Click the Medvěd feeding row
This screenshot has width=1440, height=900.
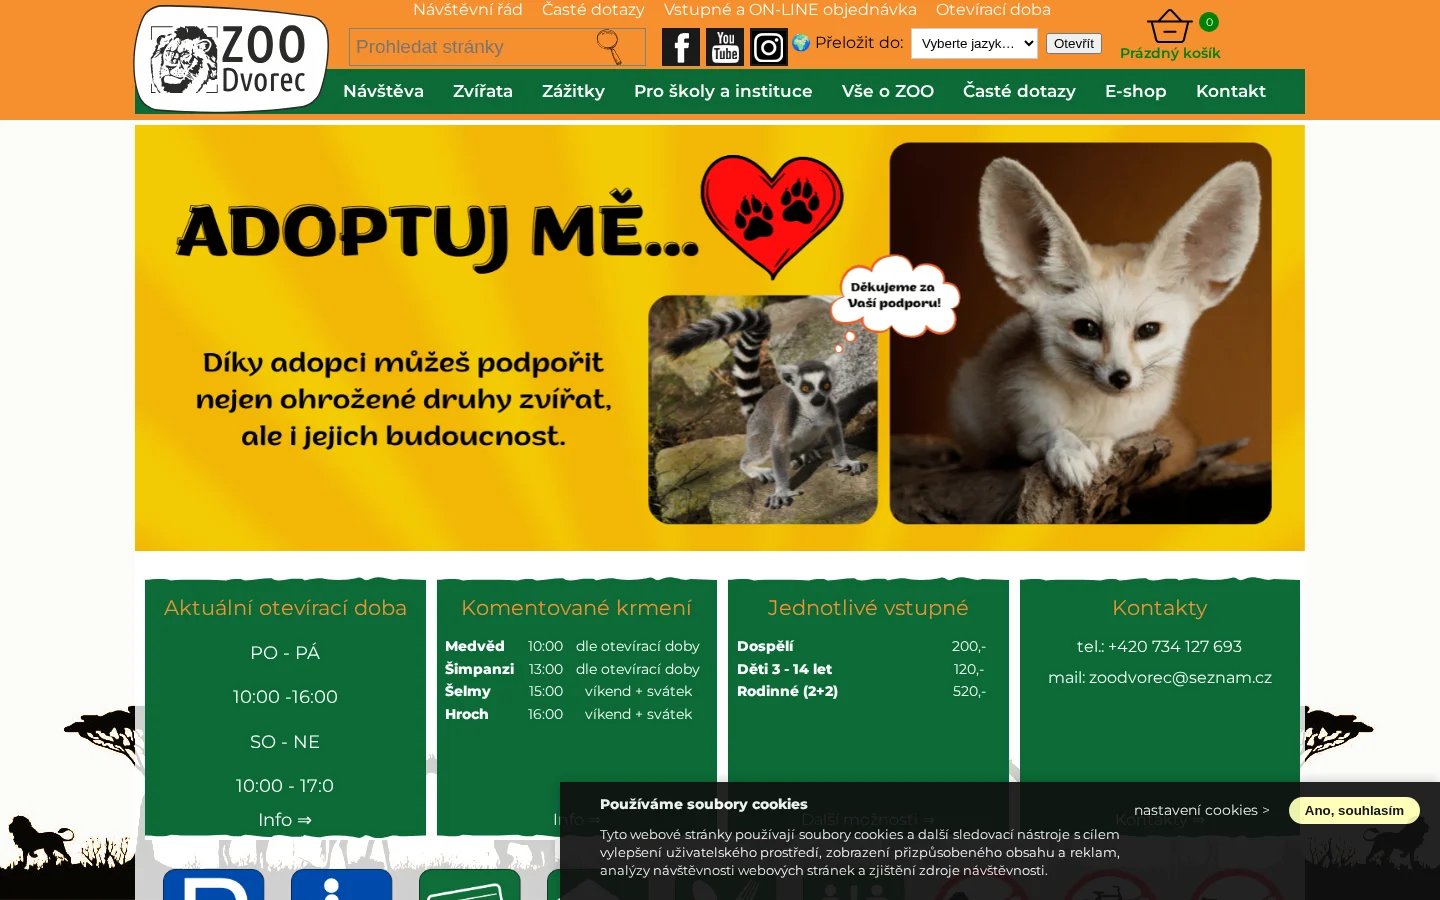(572, 646)
